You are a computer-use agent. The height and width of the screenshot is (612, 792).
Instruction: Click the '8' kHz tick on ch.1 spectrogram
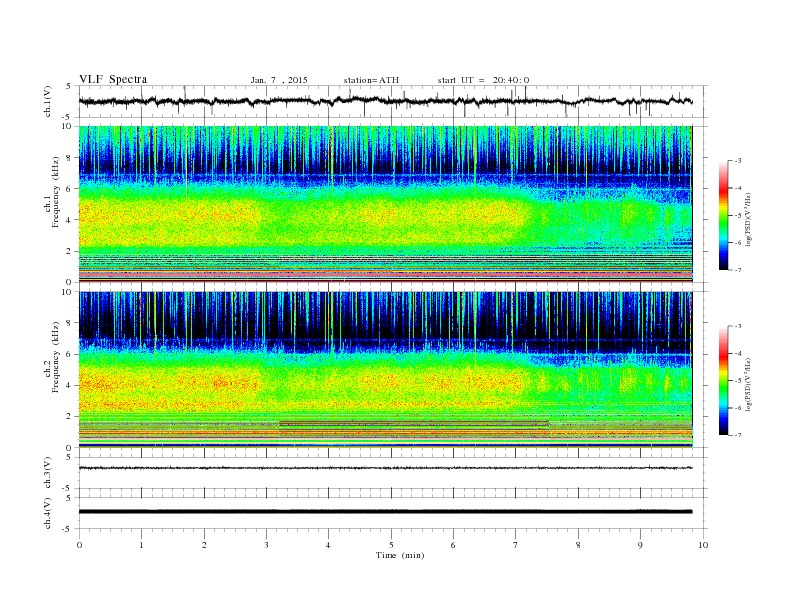[70, 158]
